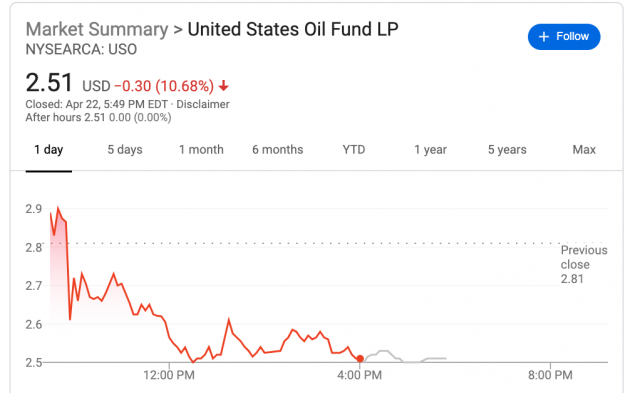
Task: Select the 1 day tab
Action: point(49,150)
